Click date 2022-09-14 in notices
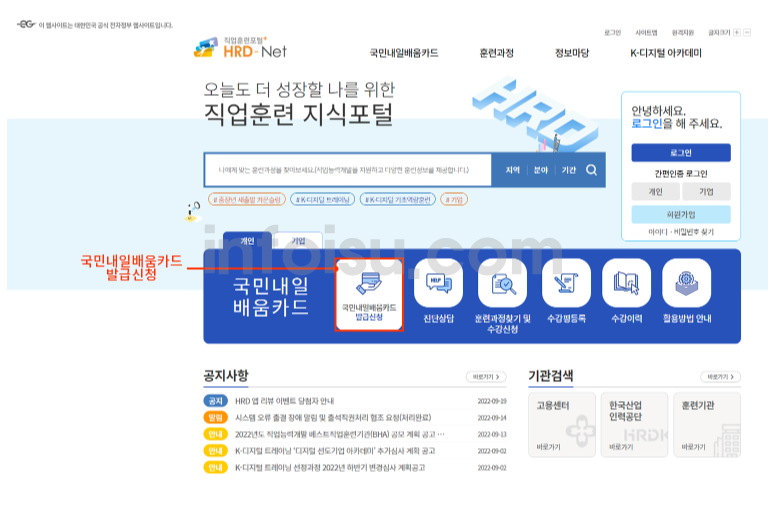The width and height of the screenshot is (768, 505). (492, 418)
